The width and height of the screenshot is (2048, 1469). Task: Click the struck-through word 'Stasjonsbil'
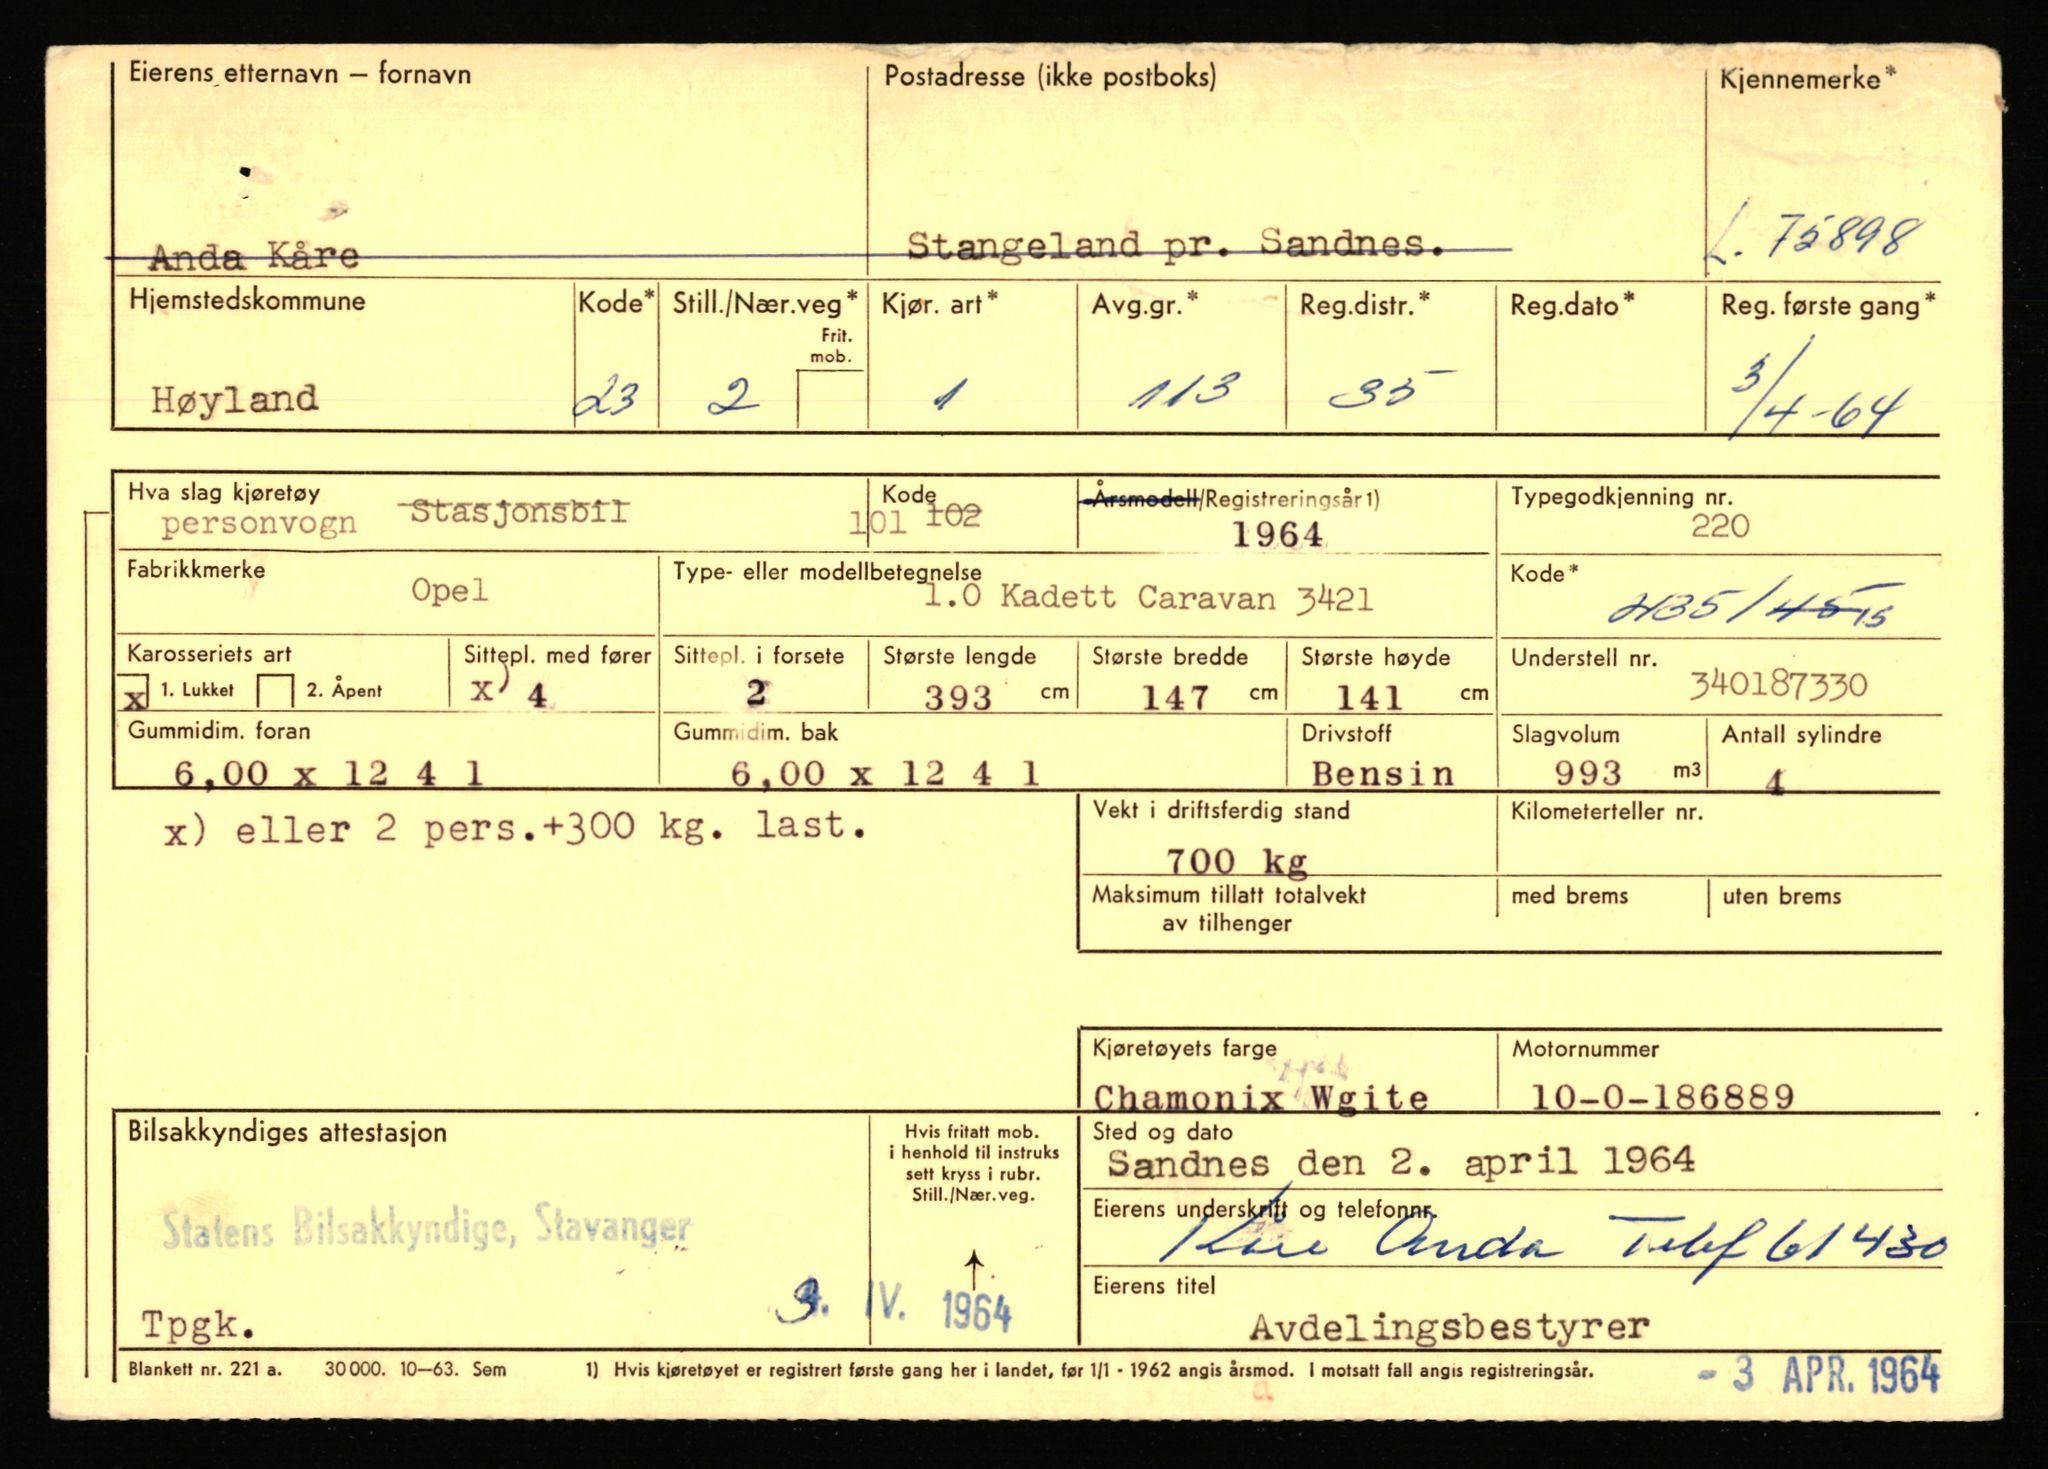point(520,512)
